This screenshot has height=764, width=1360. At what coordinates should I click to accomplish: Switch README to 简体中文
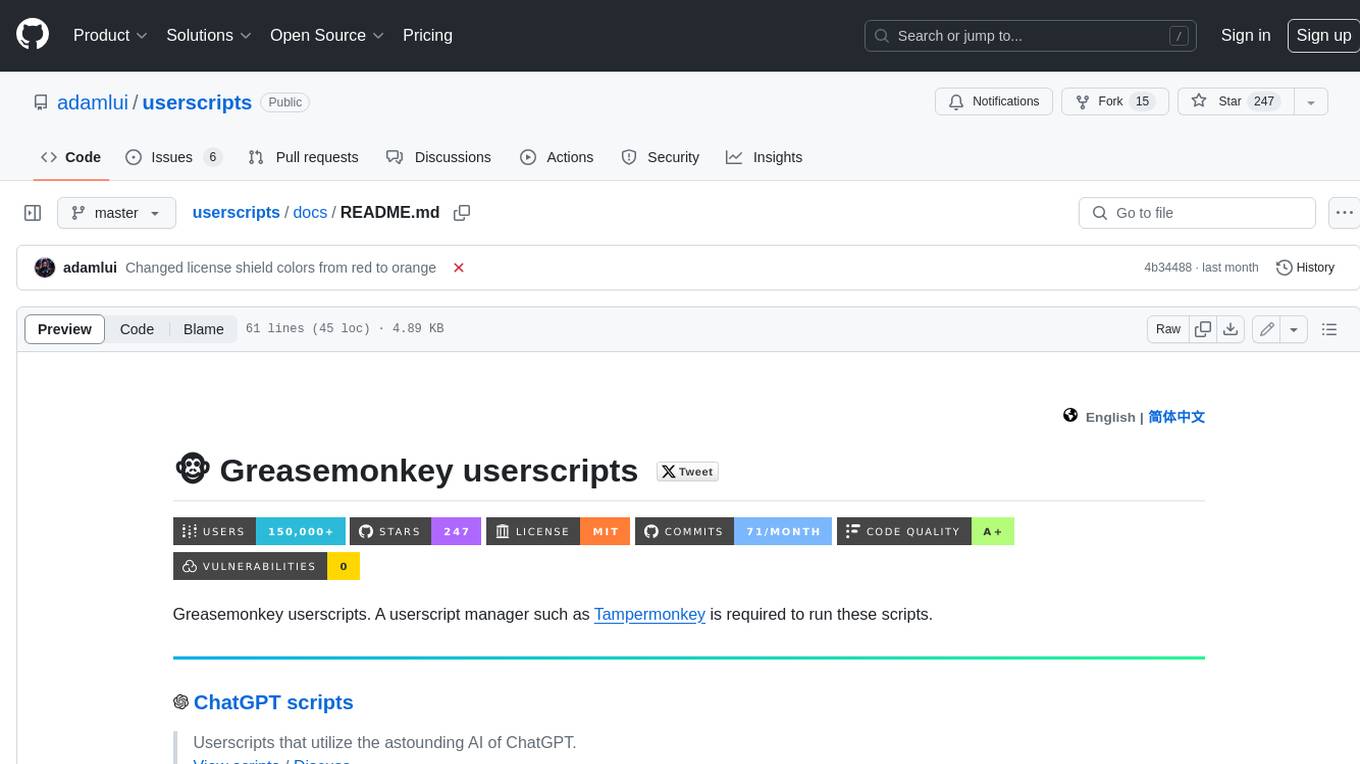click(1177, 417)
